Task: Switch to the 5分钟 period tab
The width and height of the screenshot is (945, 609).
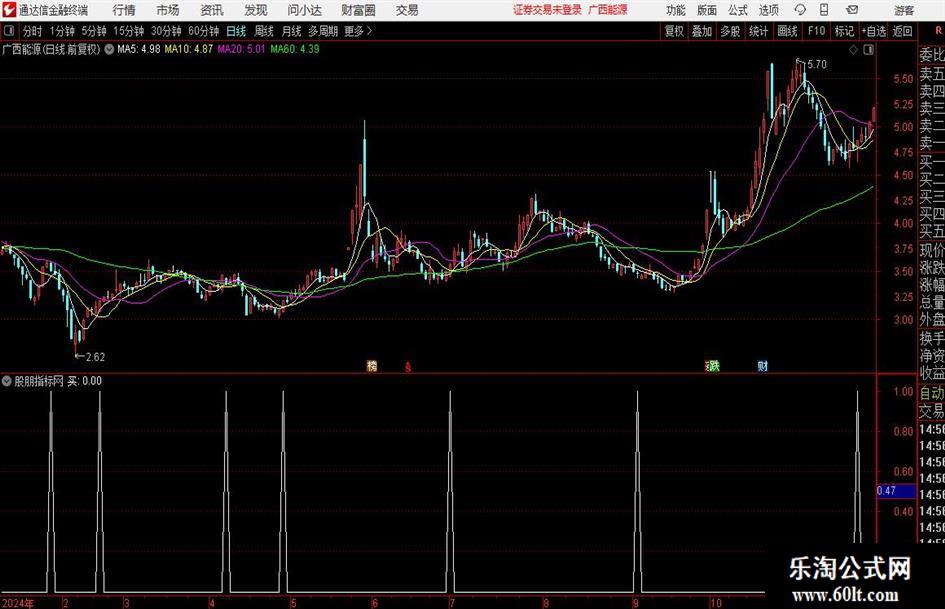Action: click(x=93, y=31)
